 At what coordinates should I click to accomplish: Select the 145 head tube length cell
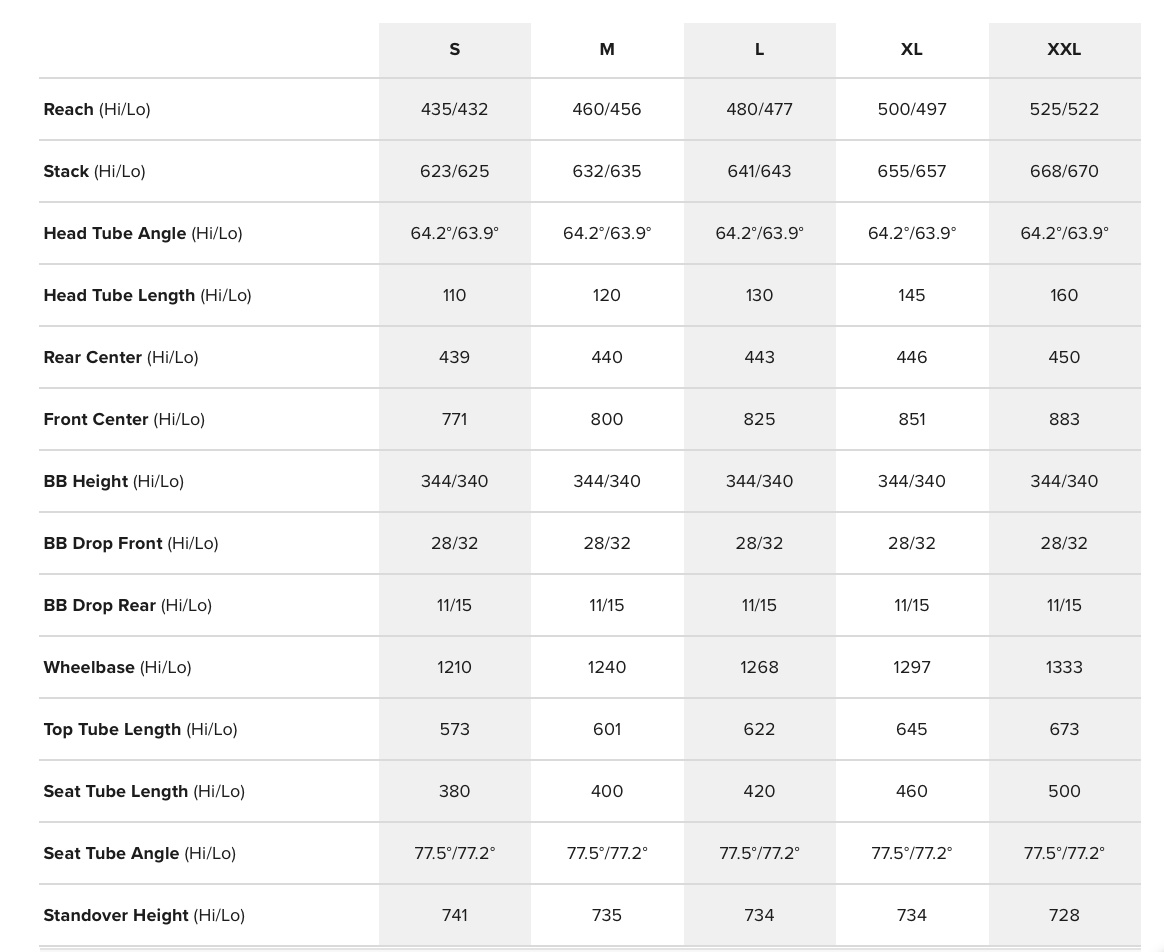tap(911, 295)
